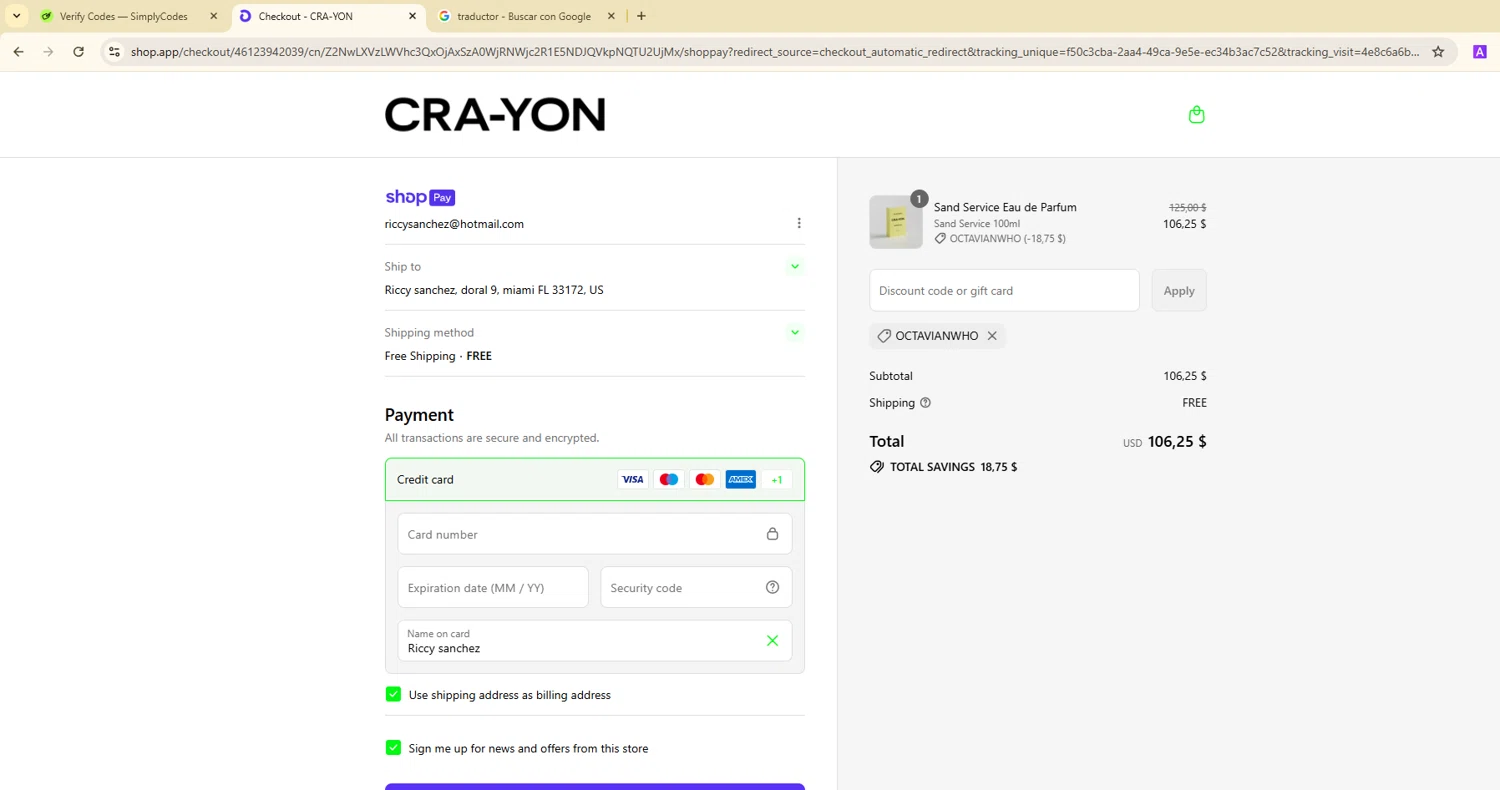Click the CRA-YON store logo
This screenshot has width=1500, height=790.
tap(495, 115)
